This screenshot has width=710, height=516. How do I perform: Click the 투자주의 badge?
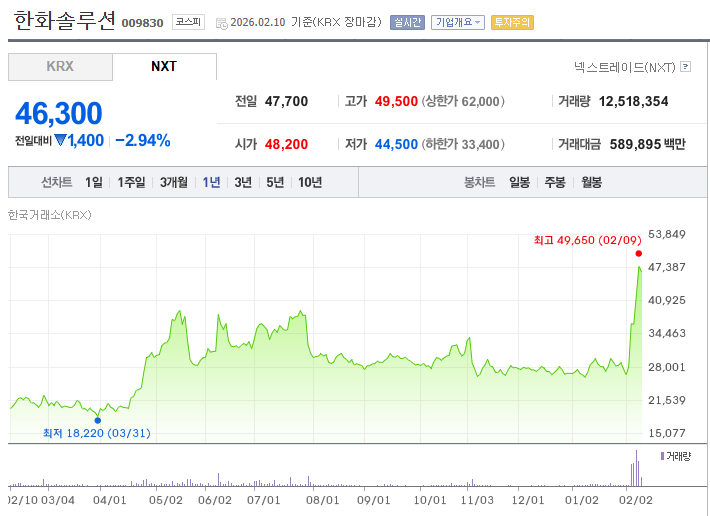pyautogui.click(x=512, y=22)
